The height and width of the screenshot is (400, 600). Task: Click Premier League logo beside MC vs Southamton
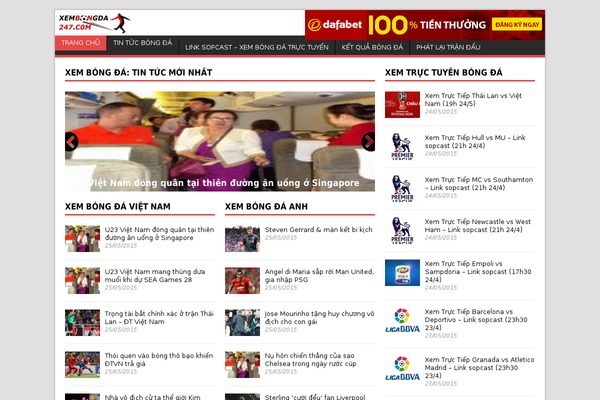(402, 189)
